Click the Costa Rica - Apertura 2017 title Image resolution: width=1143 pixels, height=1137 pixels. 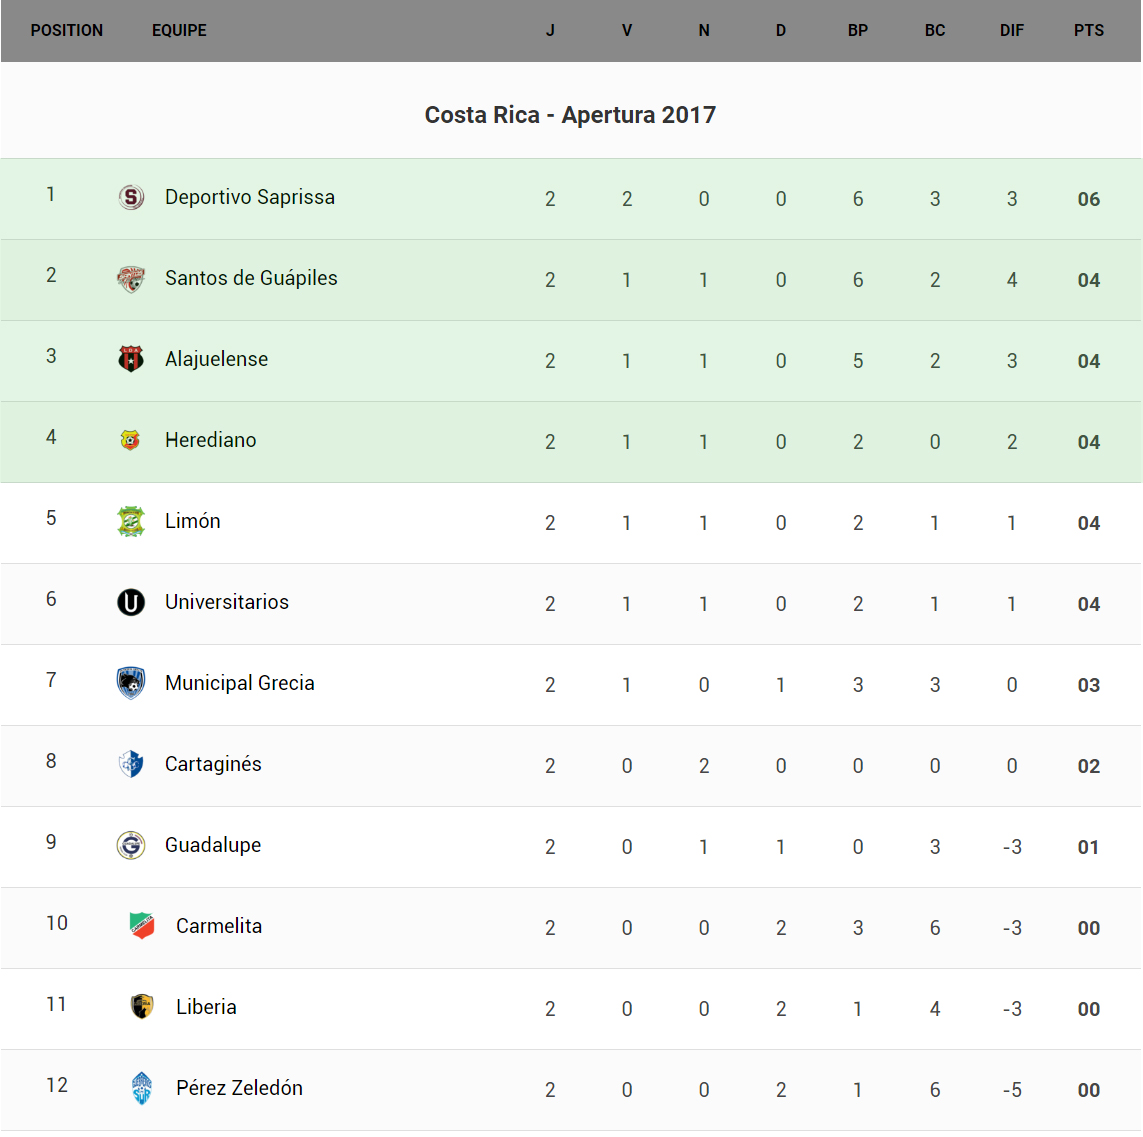tap(570, 115)
